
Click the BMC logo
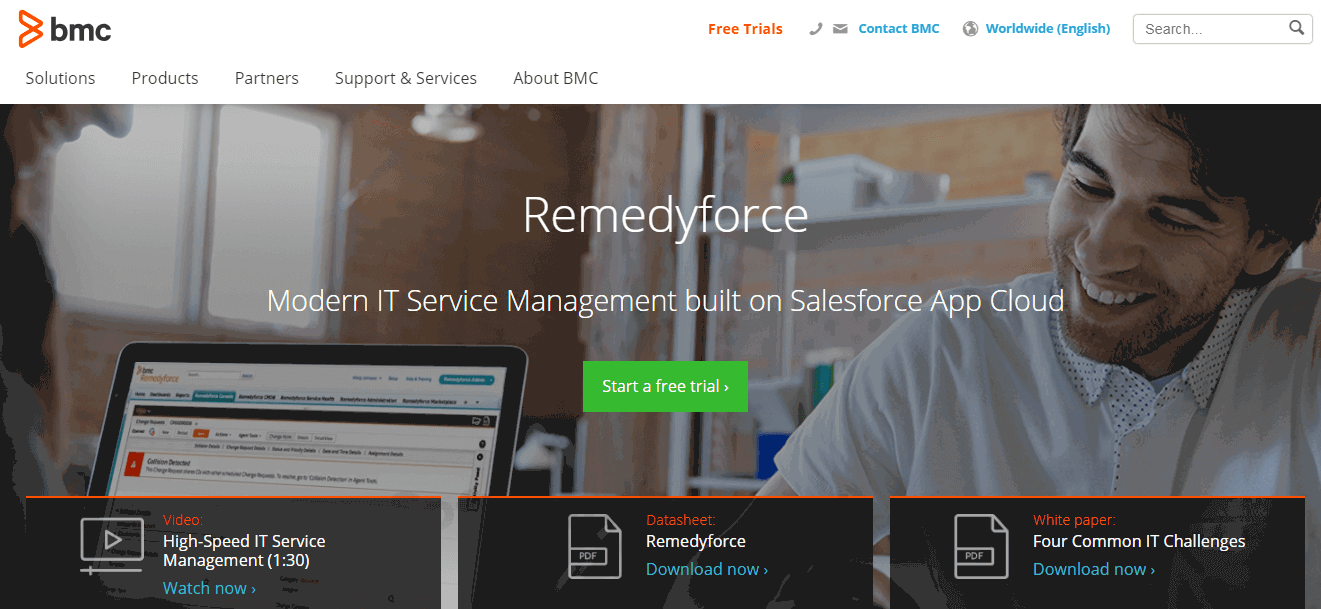[65, 29]
